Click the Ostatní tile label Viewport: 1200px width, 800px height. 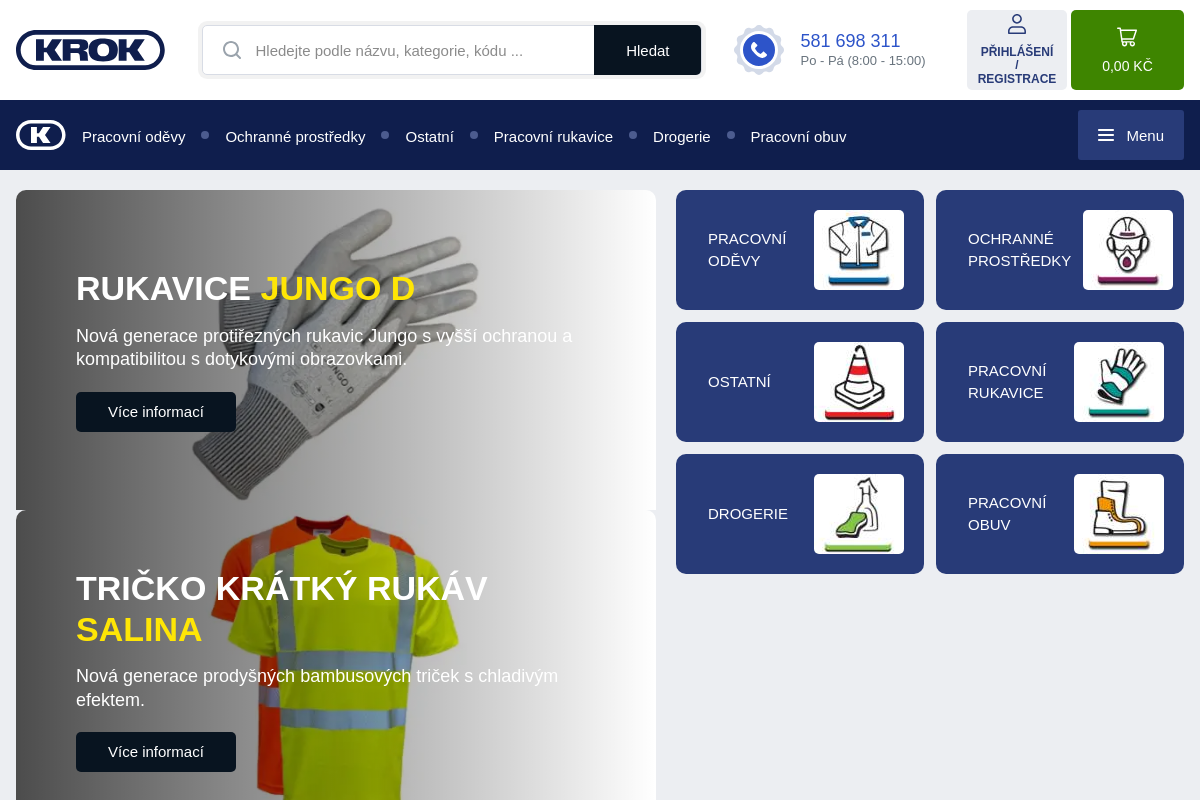pyautogui.click(x=739, y=382)
